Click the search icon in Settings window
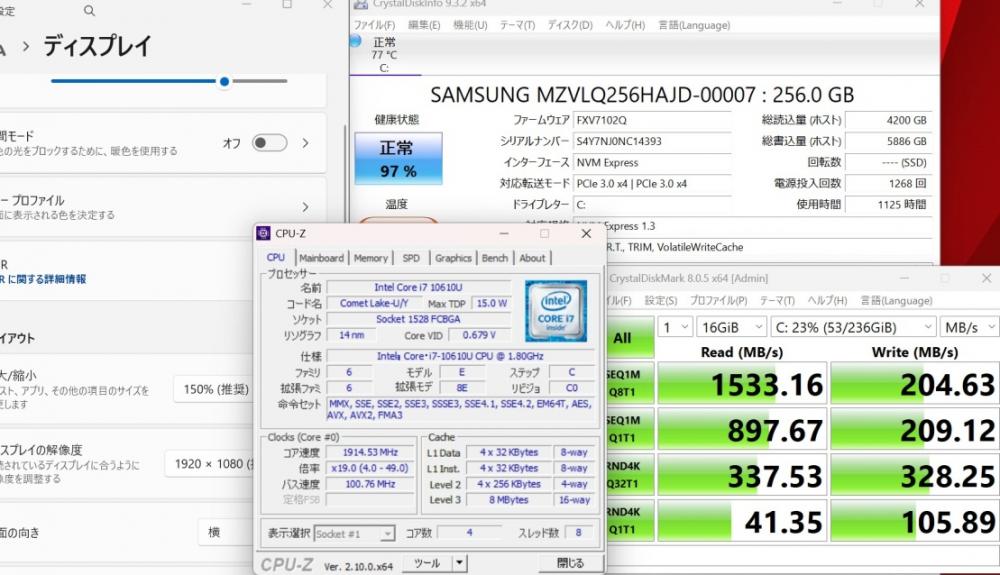 pyautogui.click(x=89, y=10)
